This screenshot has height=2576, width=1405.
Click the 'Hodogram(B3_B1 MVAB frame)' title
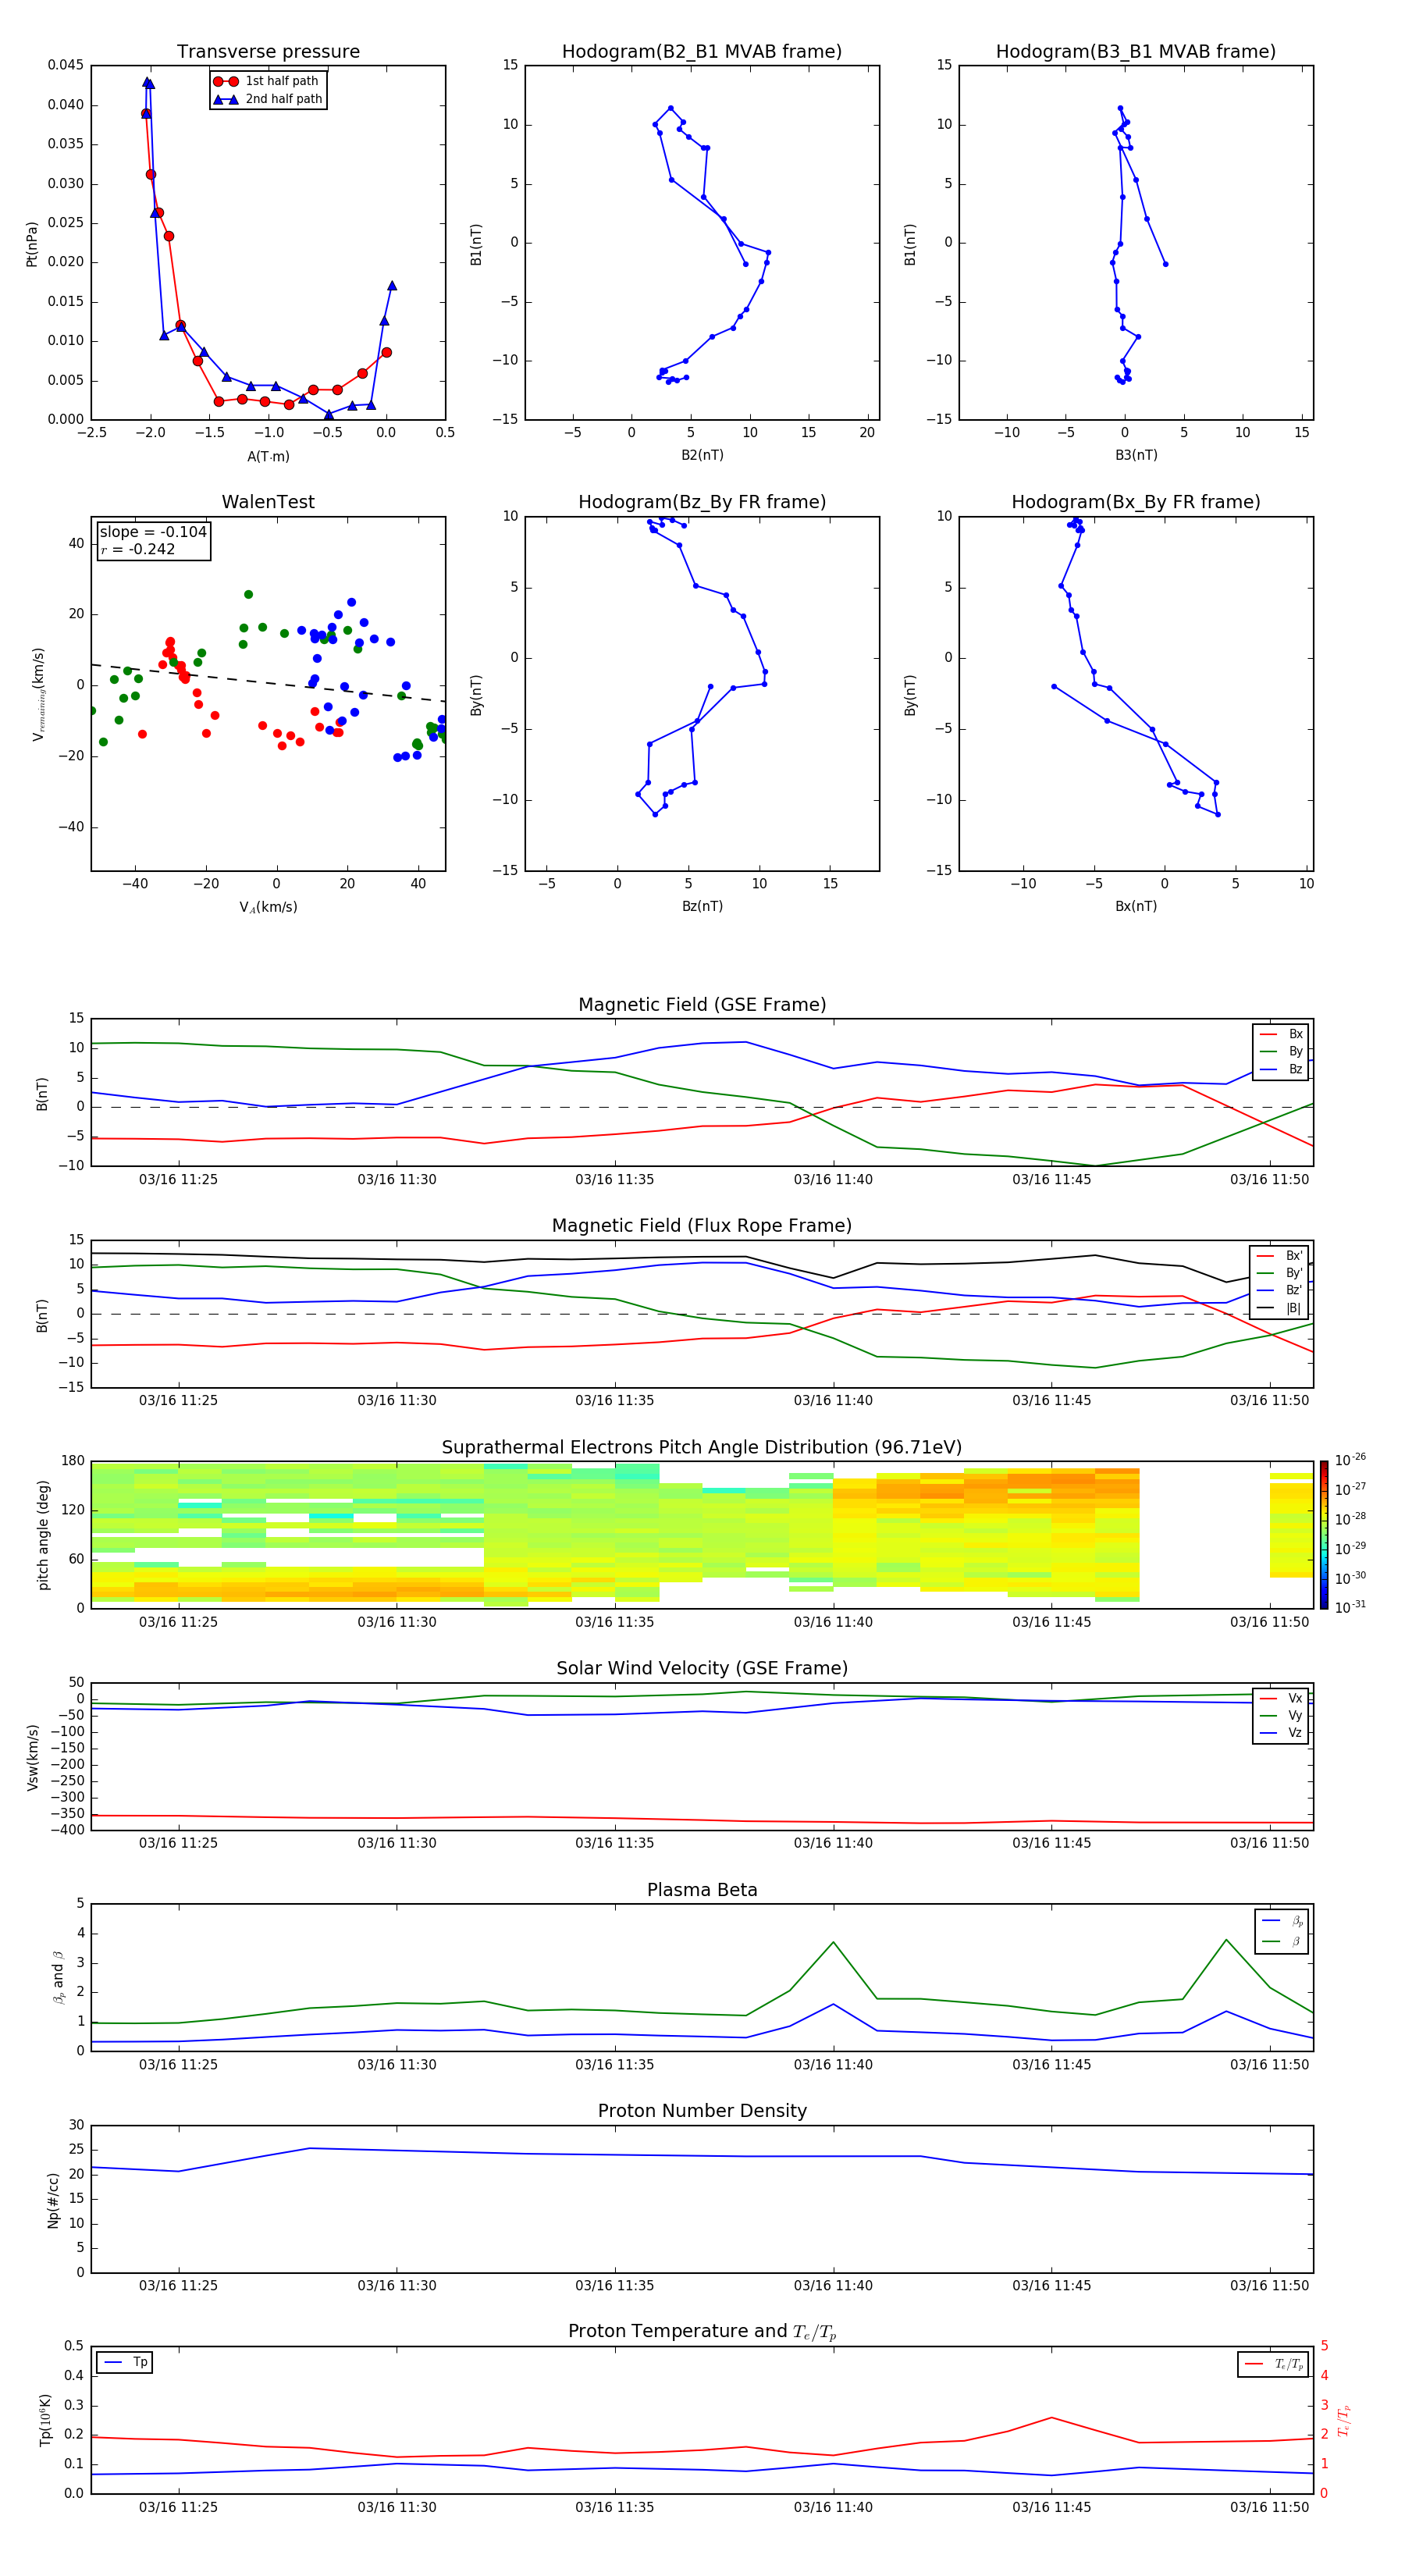click(x=1136, y=52)
